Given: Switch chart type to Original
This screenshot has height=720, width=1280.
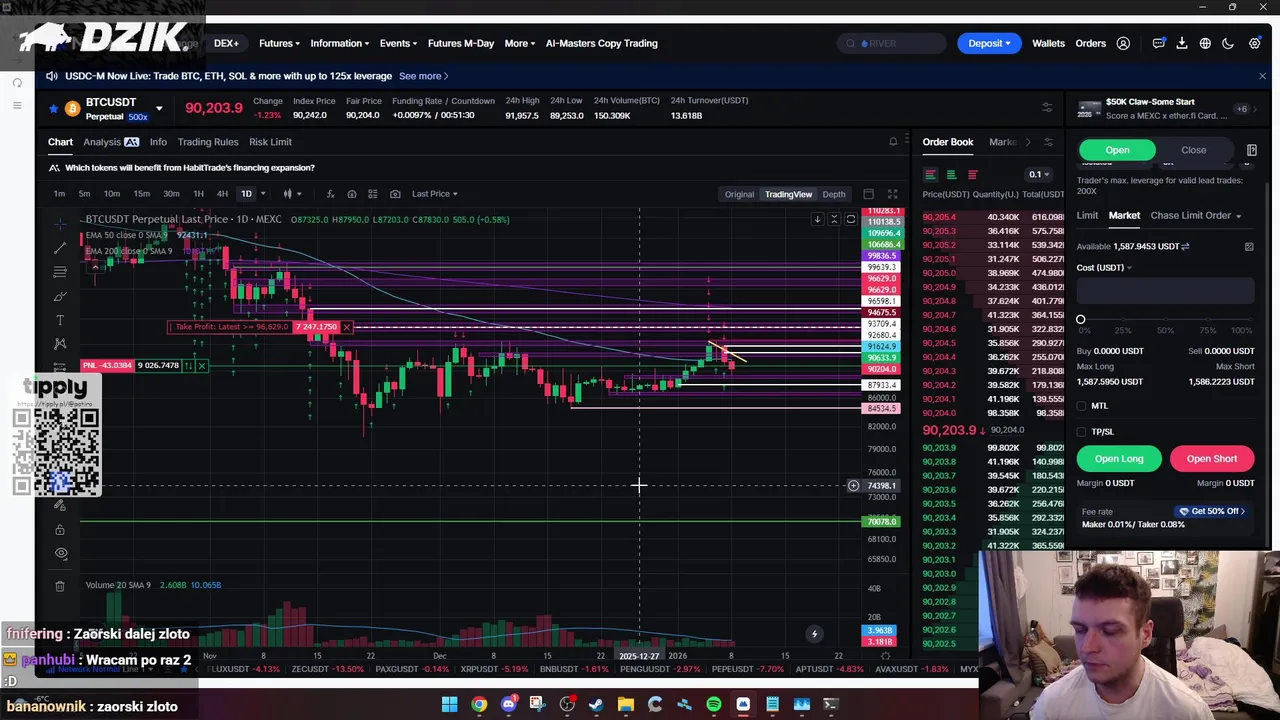Looking at the screenshot, I should [739, 194].
